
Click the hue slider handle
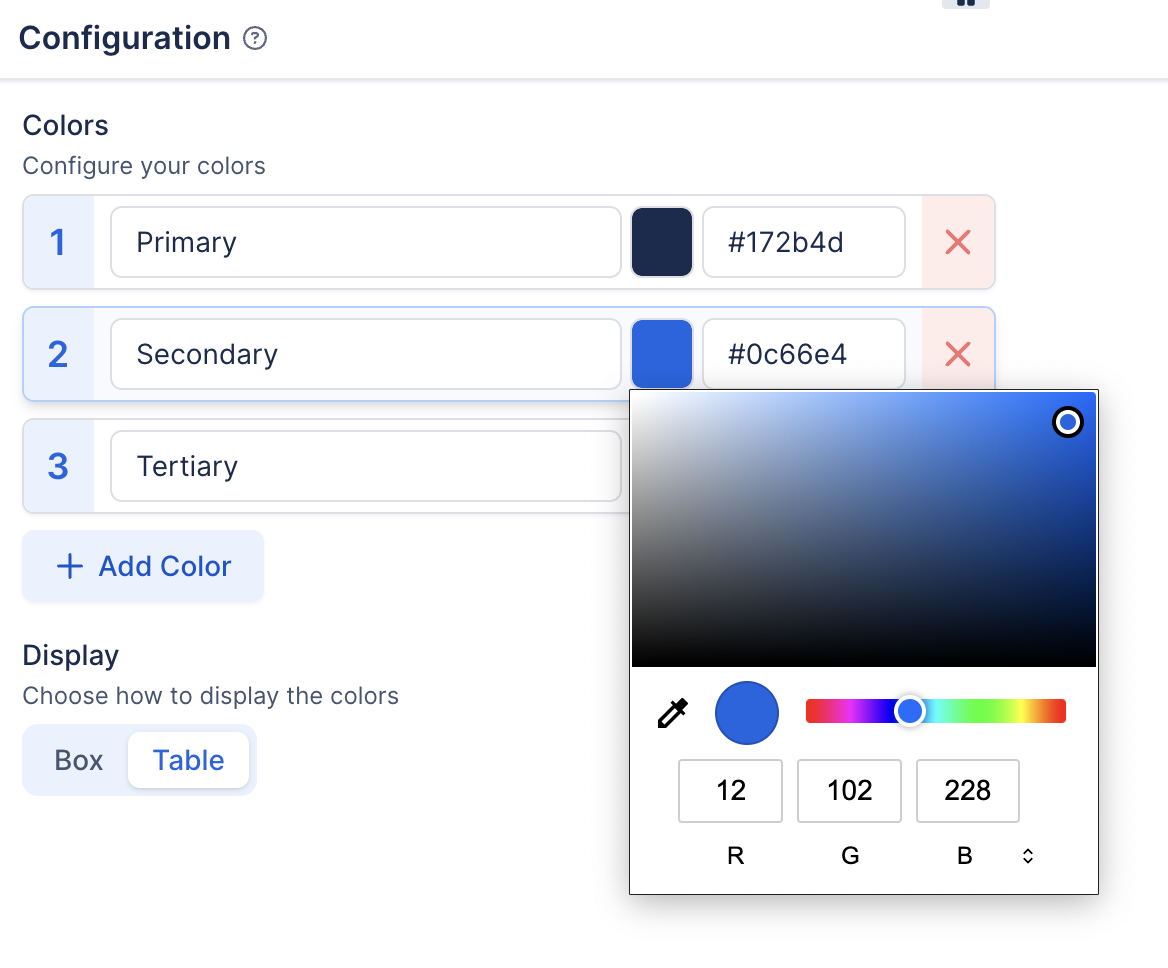coord(909,711)
